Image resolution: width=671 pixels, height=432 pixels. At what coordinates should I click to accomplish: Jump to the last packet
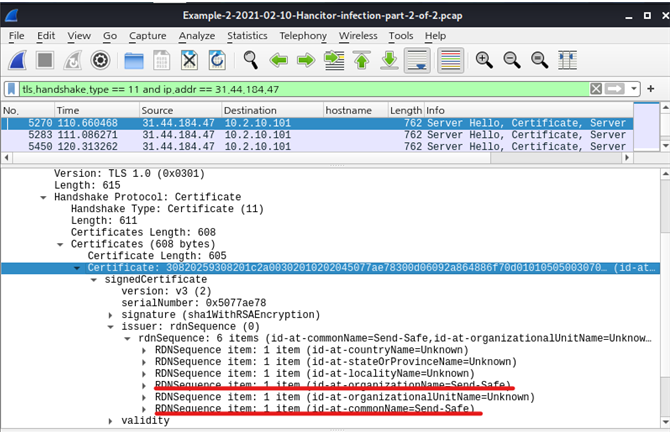point(389,60)
